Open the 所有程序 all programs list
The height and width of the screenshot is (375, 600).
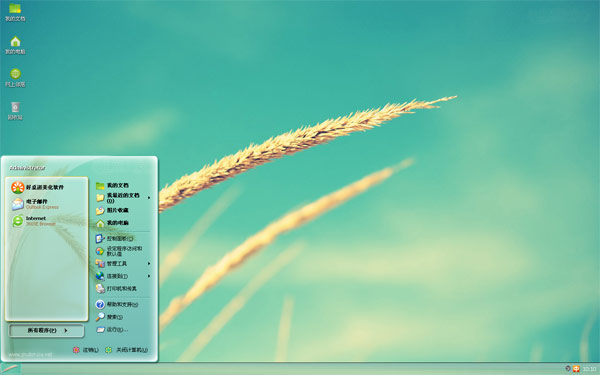click(47, 331)
